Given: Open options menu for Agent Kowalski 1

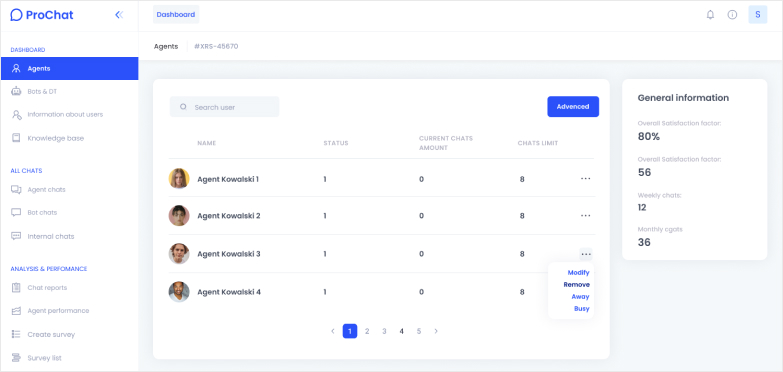Looking at the screenshot, I should click(x=586, y=178).
